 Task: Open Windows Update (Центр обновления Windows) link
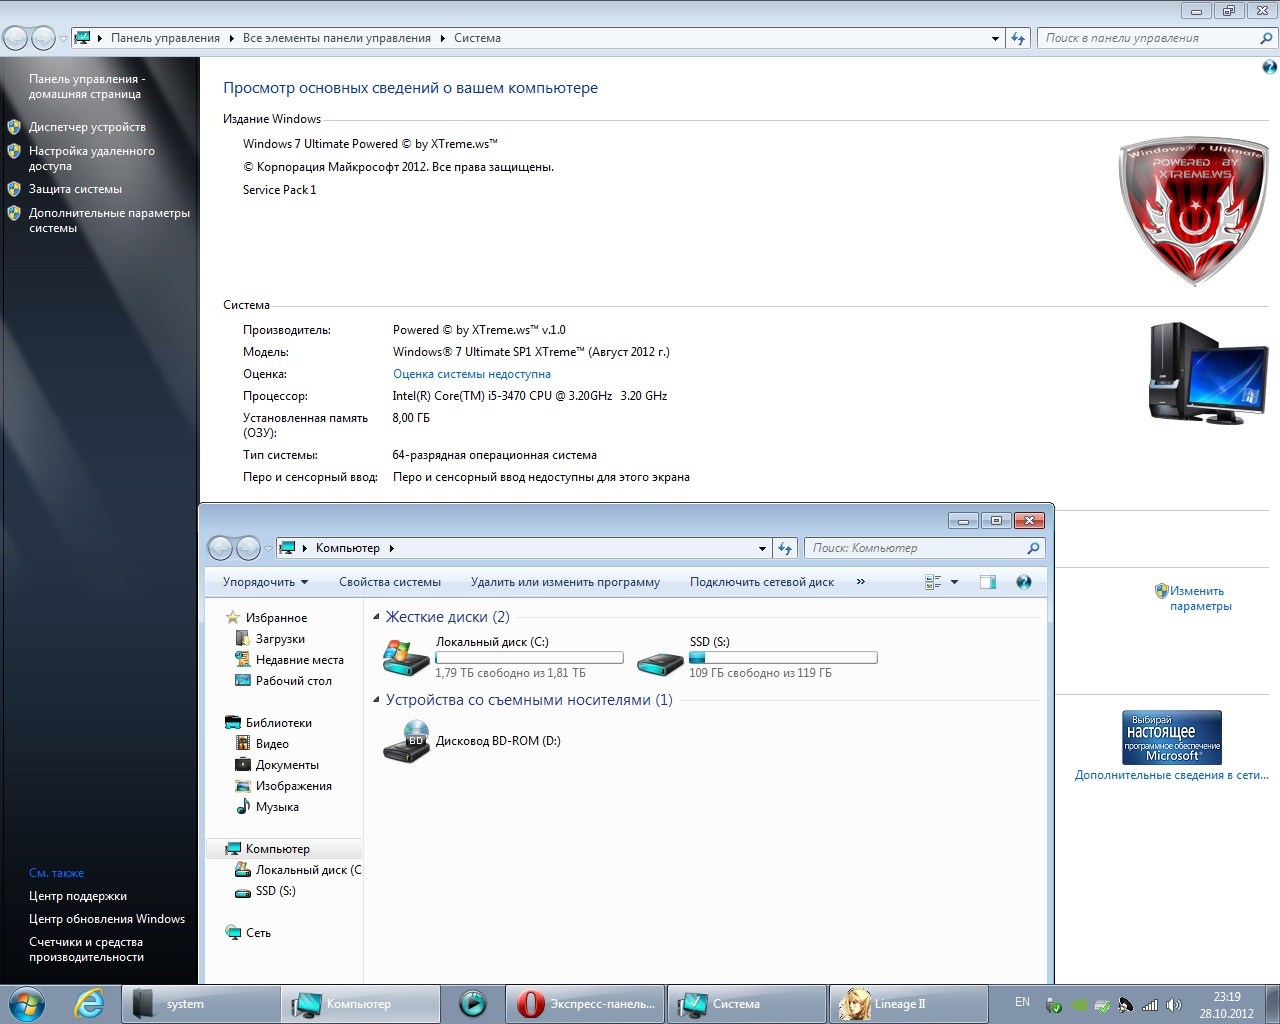click(107, 919)
